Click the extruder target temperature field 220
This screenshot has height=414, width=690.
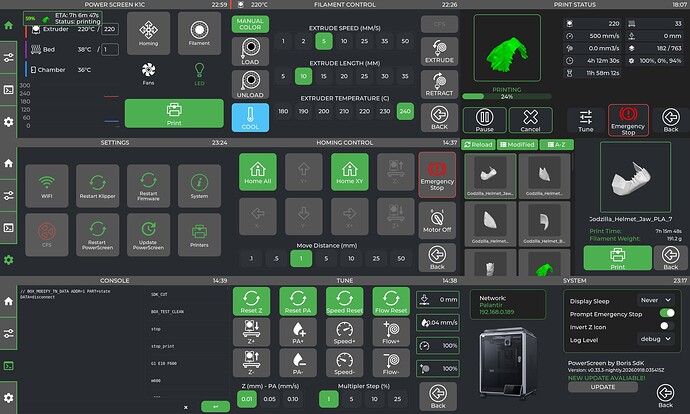(x=110, y=29)
